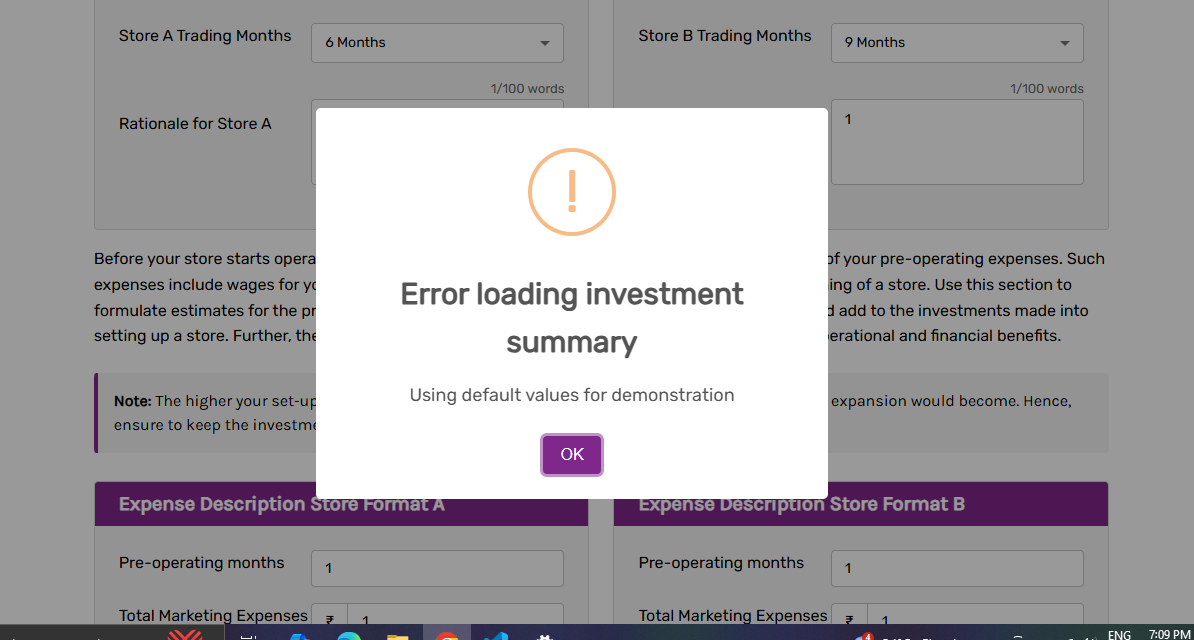Click the 'Error loading investment summary' heading

point(572,318)
